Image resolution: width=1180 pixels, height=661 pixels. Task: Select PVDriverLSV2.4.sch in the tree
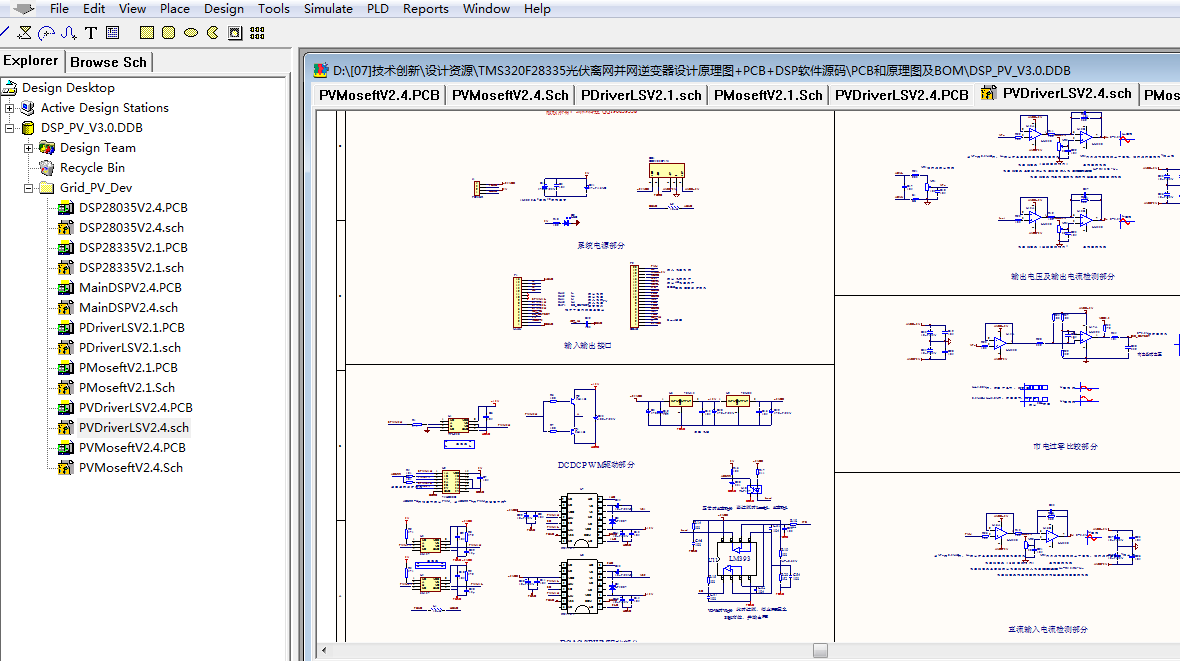coord(134,428)
